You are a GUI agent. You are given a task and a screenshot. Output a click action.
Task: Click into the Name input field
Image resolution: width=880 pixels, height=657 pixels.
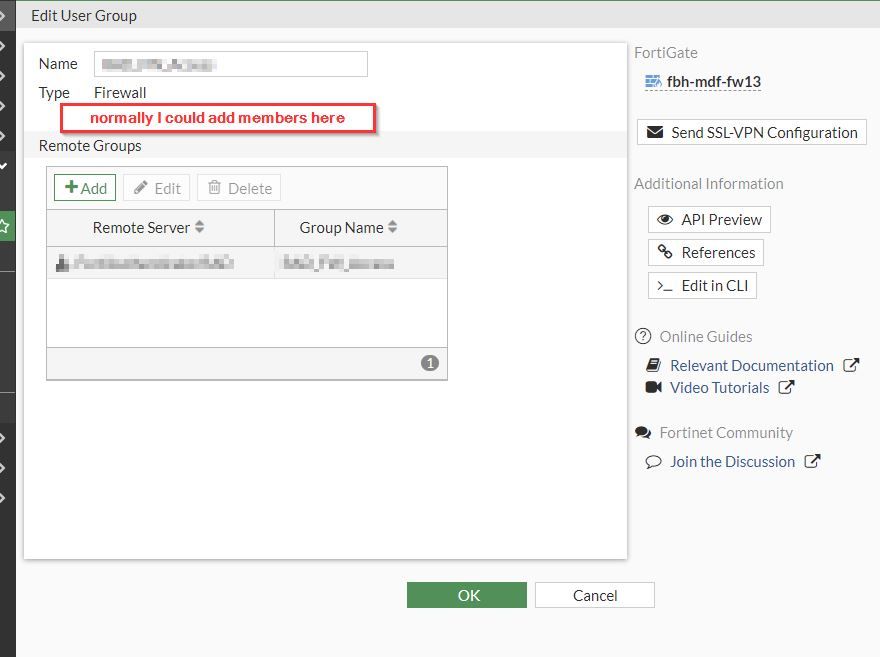pyautogui.click(x=231, y=64)
